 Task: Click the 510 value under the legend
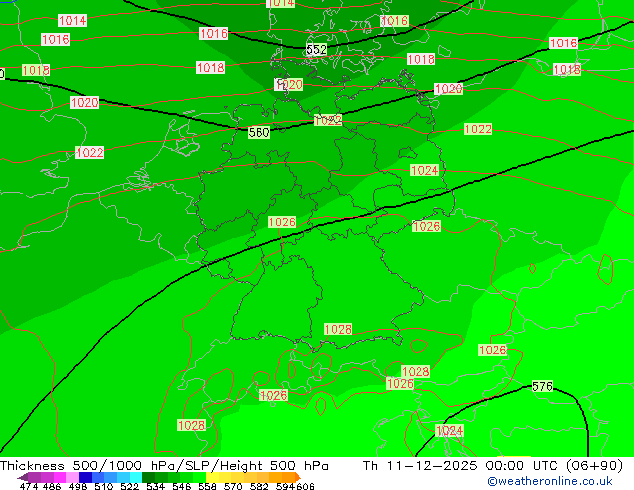[104, 486]
